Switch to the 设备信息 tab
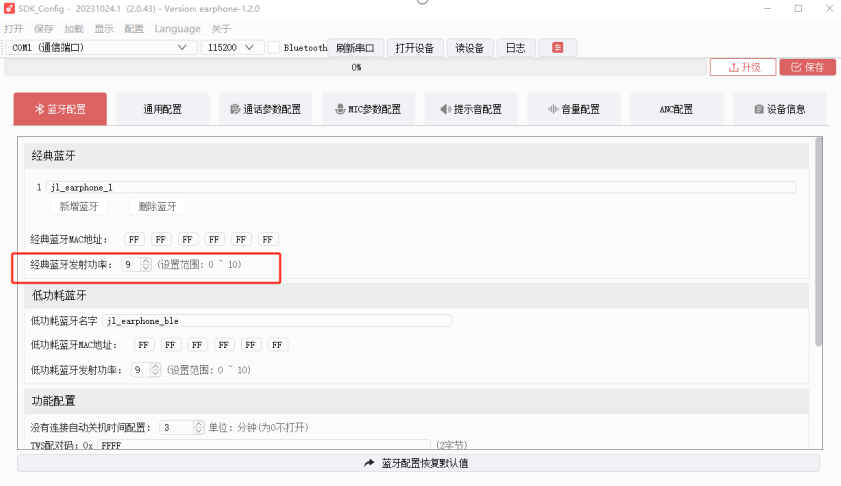The height and width of the screenshot is (486, 841). tap(779, 109)
